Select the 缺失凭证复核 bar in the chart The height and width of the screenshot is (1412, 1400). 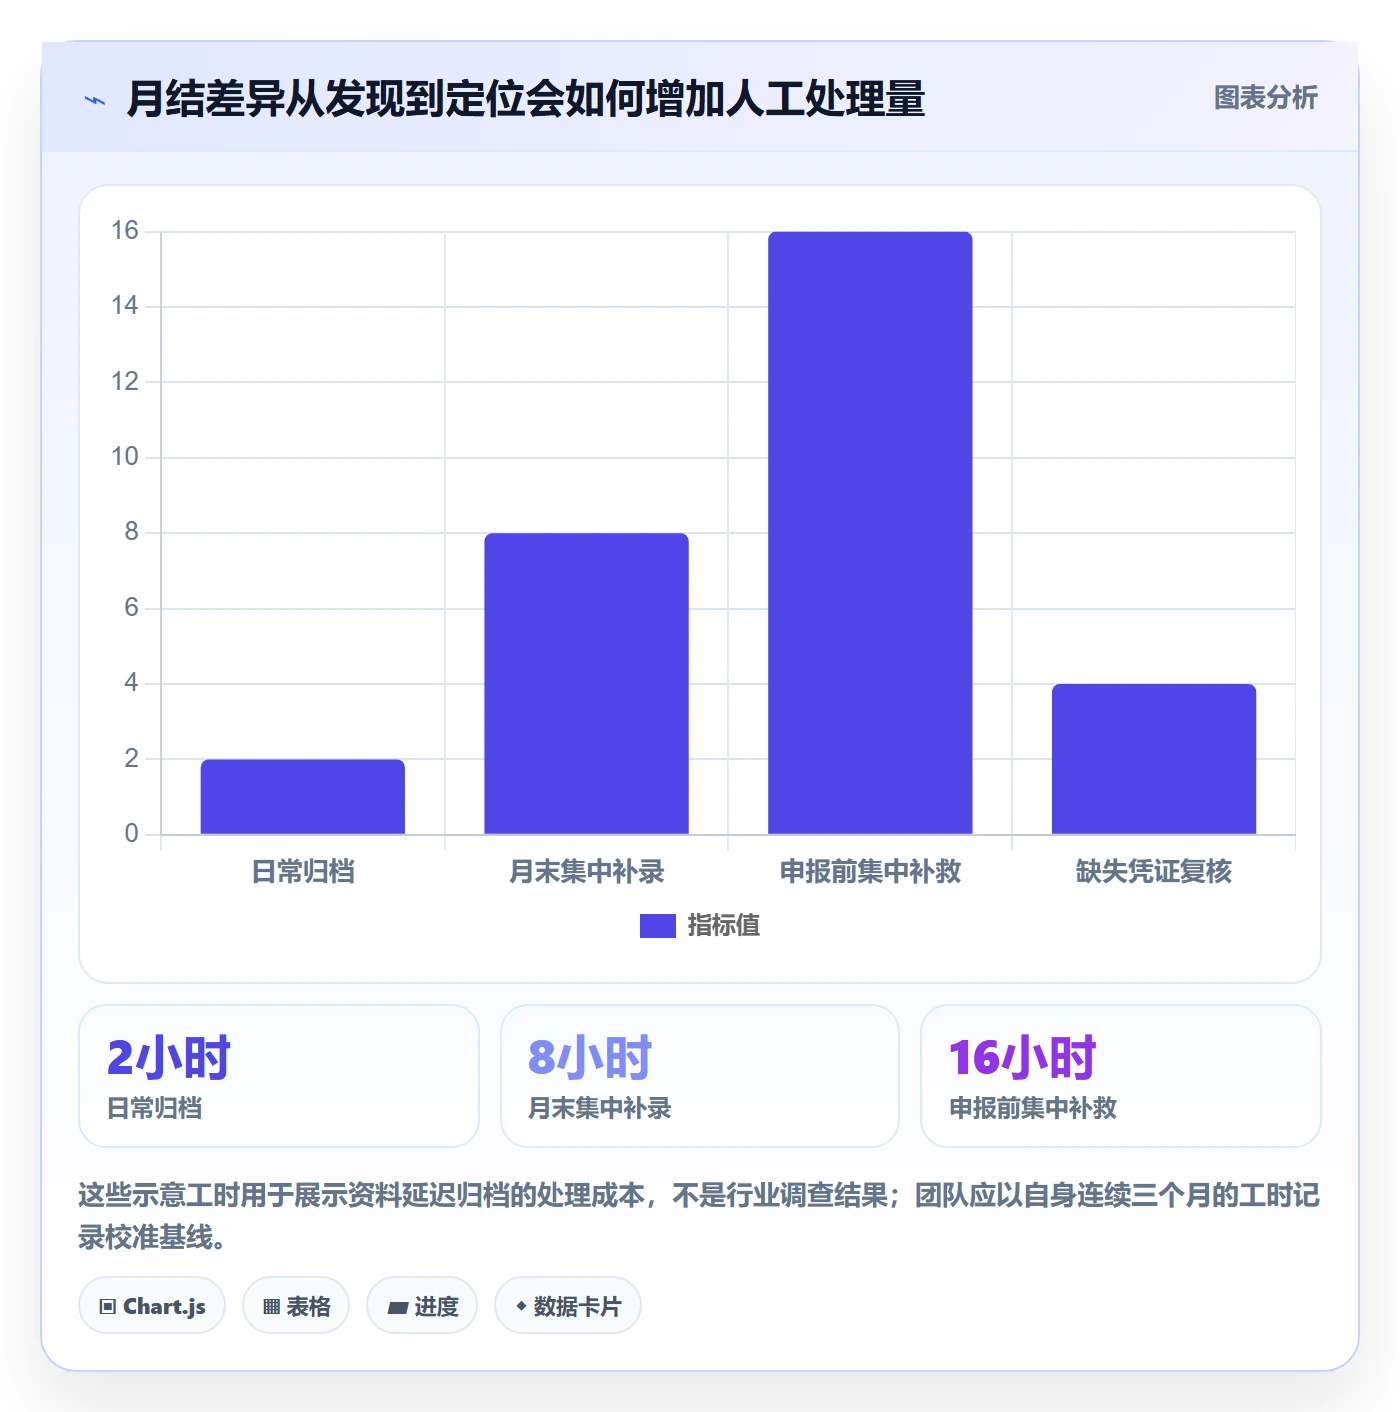[1154, 759]
